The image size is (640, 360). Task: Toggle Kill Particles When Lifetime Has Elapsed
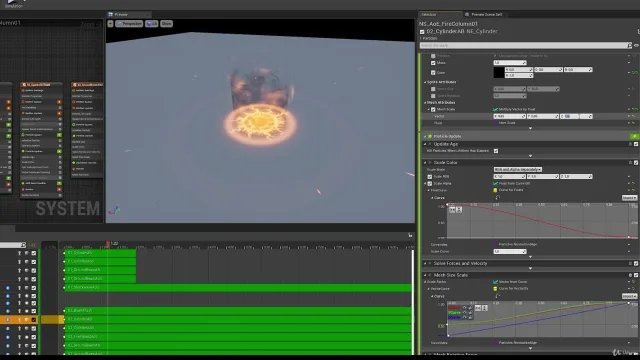click(496, 151)
